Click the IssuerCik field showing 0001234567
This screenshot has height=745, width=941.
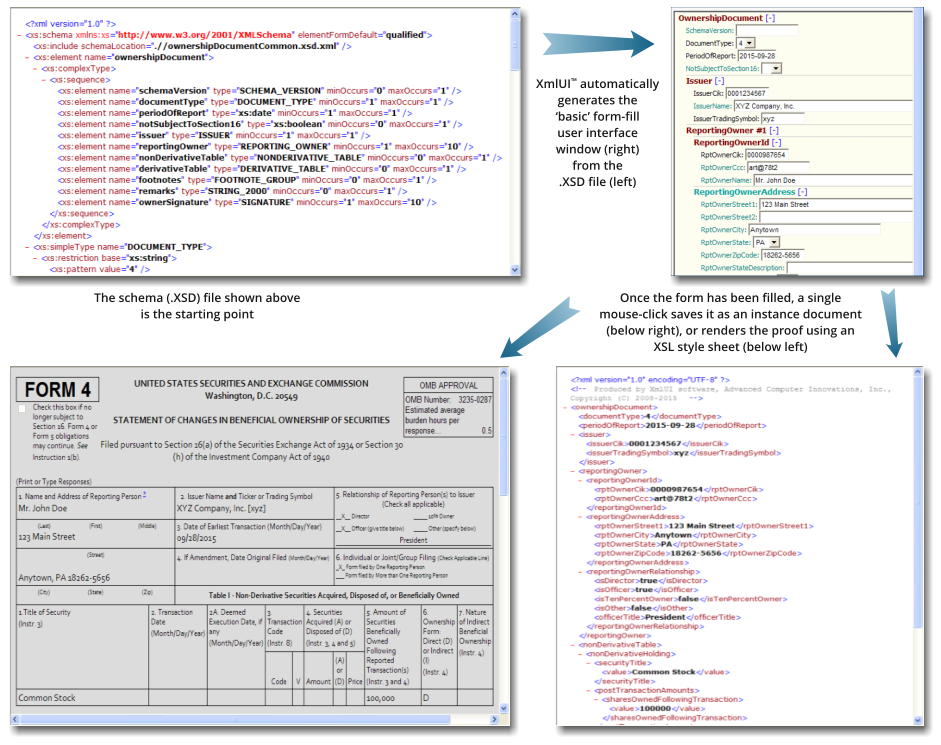point(747,93)
